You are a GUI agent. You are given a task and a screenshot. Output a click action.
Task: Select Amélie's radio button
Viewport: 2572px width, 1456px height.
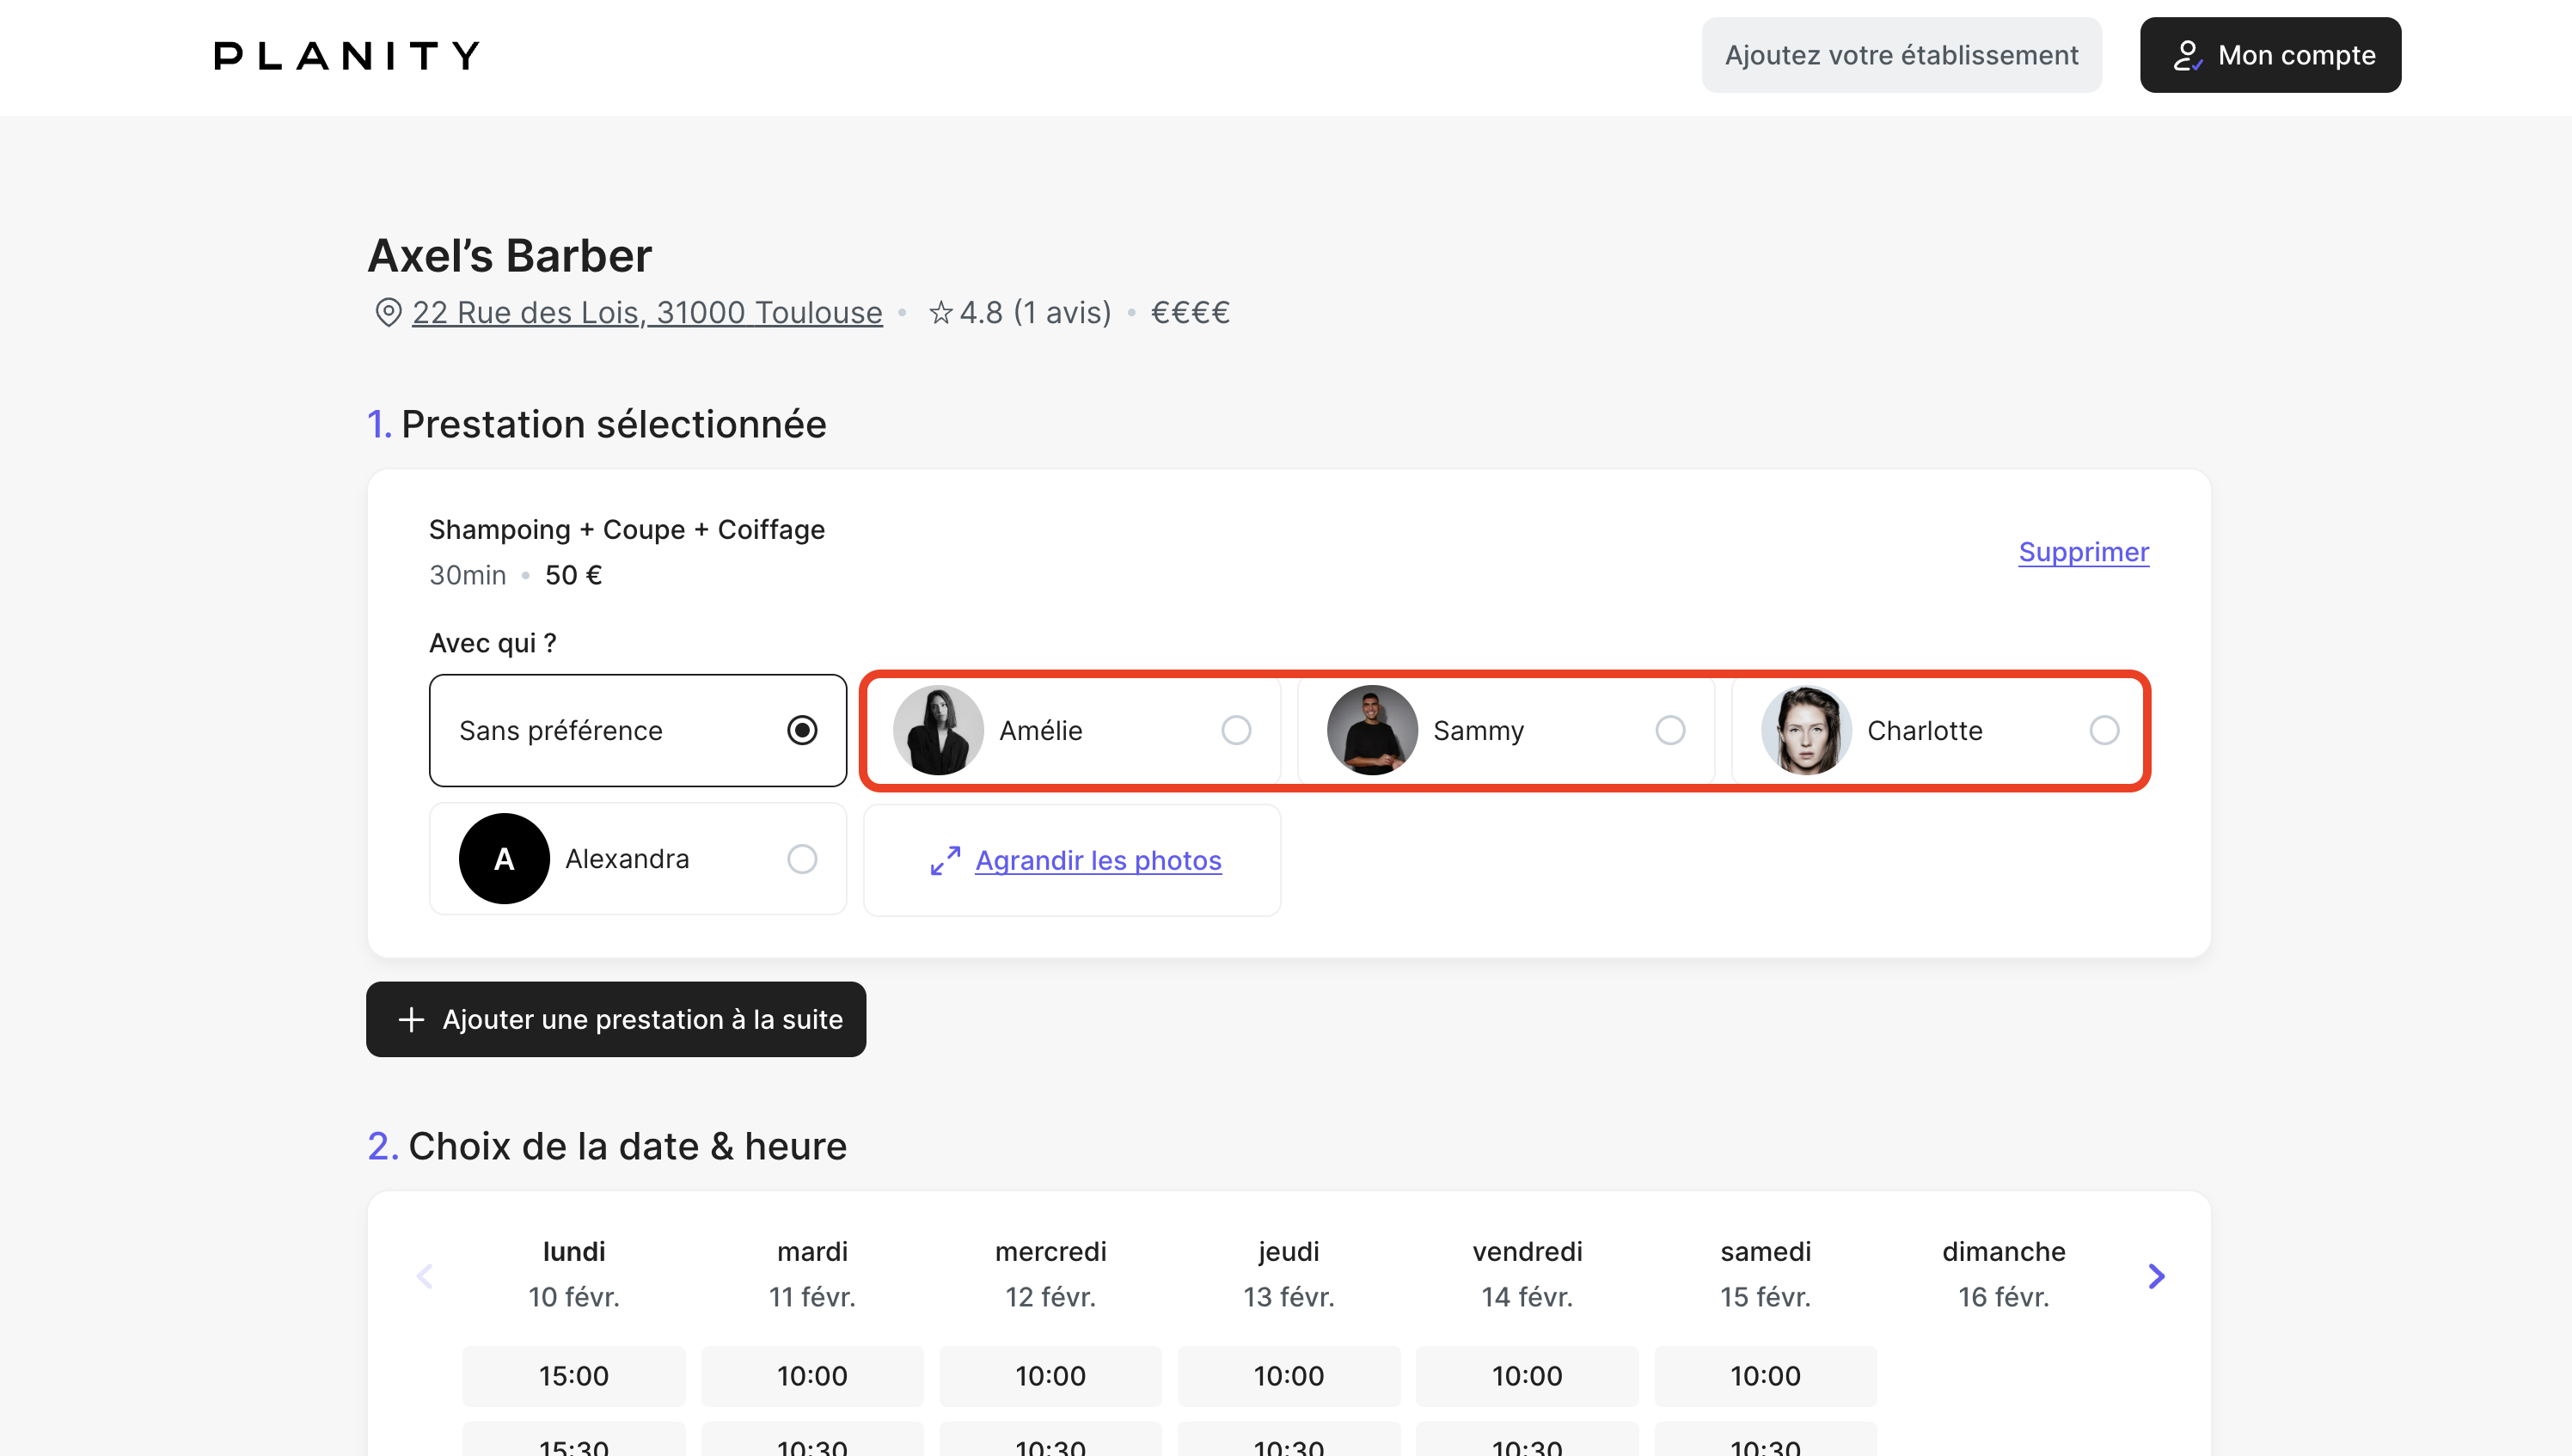1236,730
